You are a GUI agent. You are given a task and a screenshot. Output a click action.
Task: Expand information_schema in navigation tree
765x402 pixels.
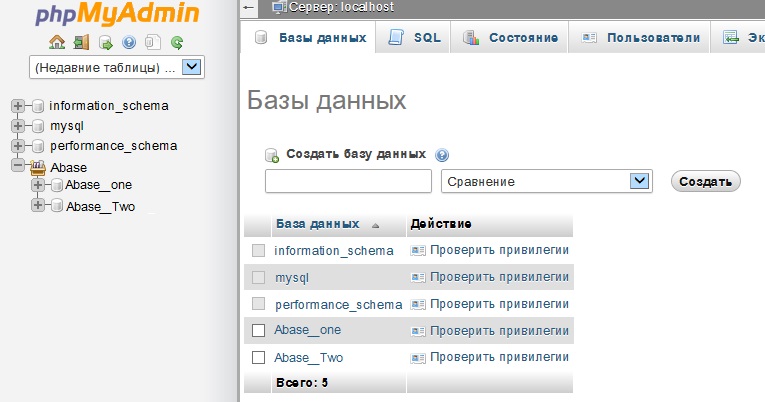(17, 105)
